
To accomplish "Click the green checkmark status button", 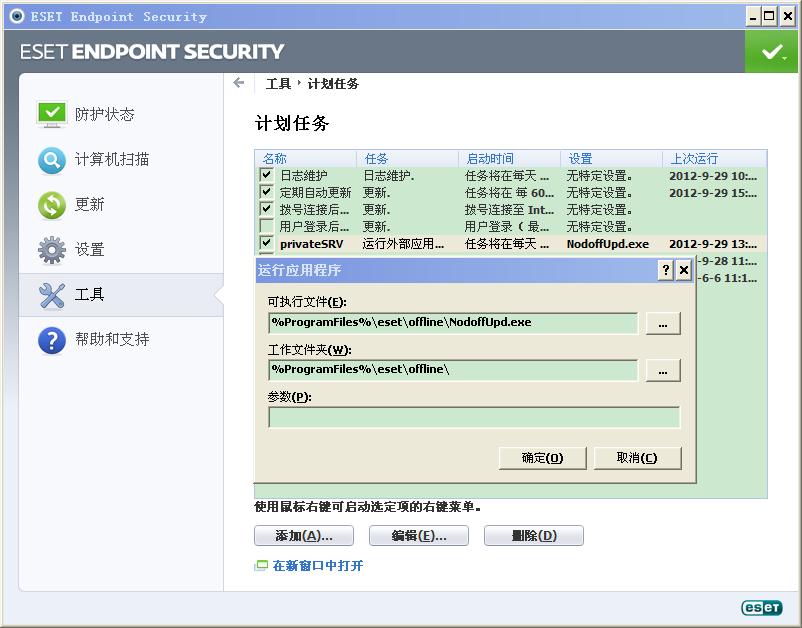I will point(772,51).
